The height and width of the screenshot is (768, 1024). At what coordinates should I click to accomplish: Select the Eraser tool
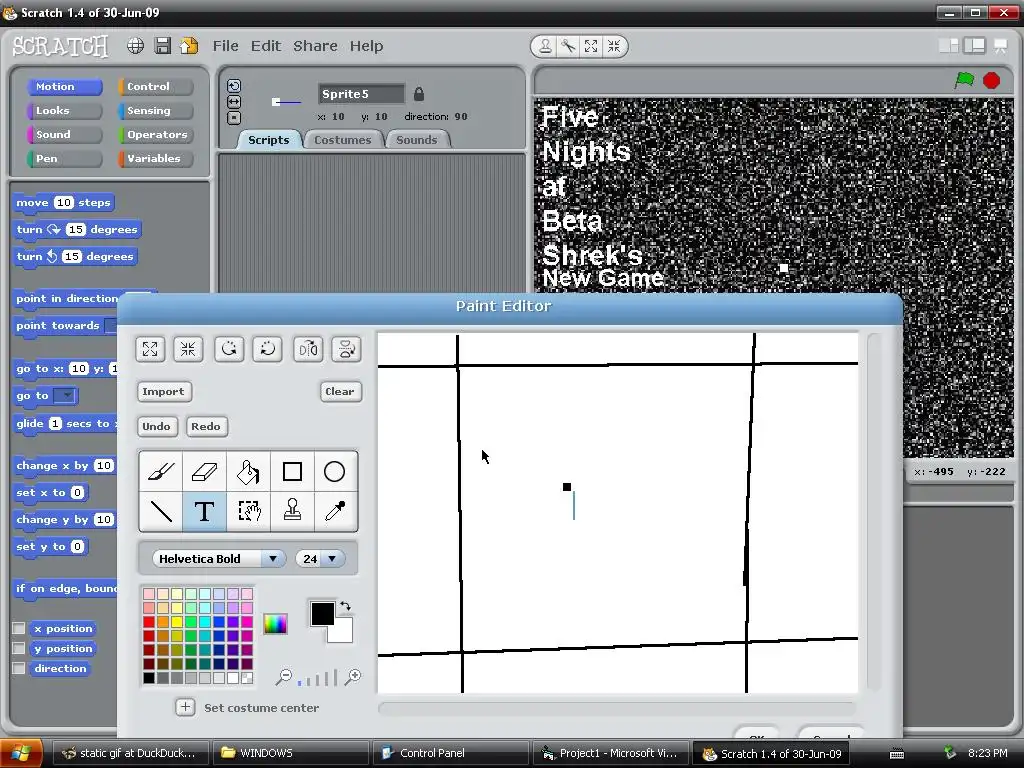204,472
